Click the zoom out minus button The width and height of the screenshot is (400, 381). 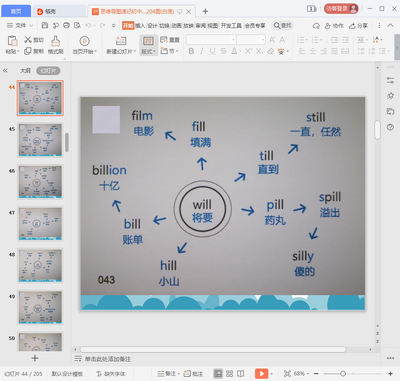316,374
